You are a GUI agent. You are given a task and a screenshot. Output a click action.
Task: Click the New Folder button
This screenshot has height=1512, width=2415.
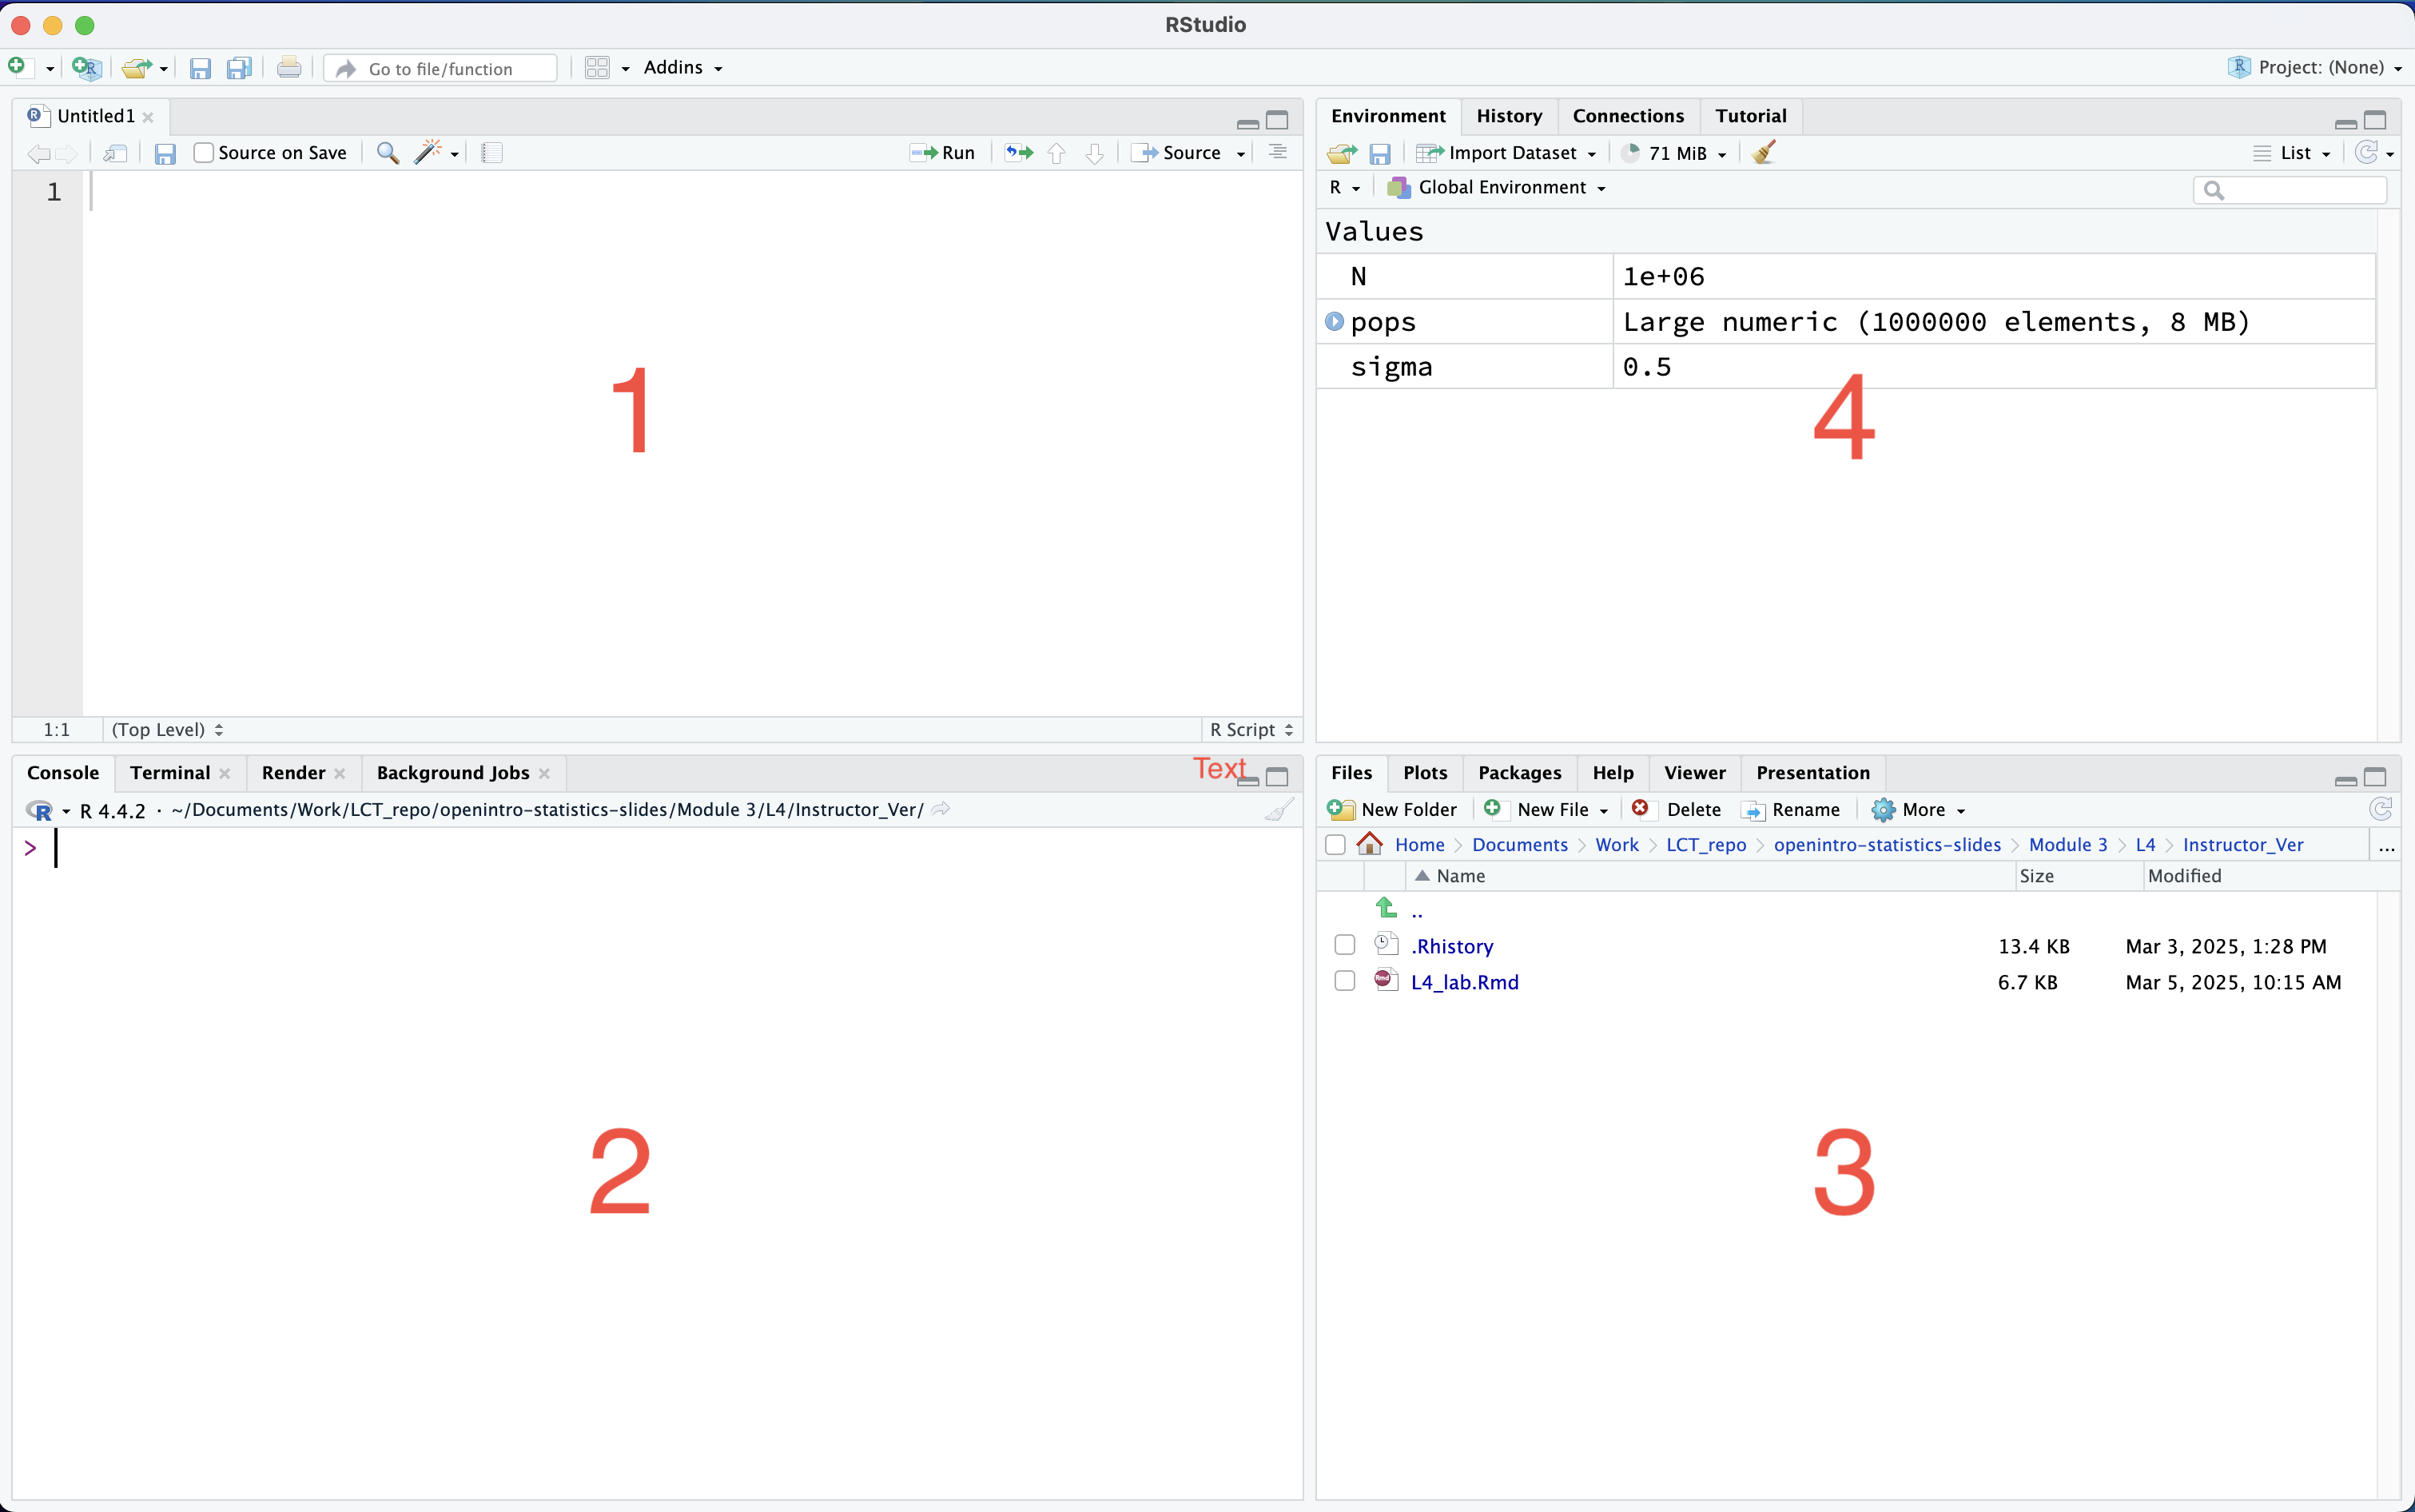[x=1392, y=809]
